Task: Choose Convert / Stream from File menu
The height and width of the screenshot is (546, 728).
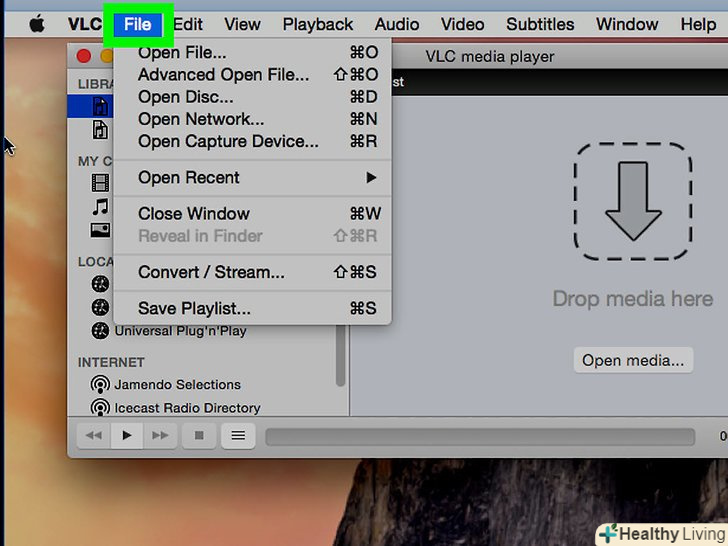Action: point(252,272)
